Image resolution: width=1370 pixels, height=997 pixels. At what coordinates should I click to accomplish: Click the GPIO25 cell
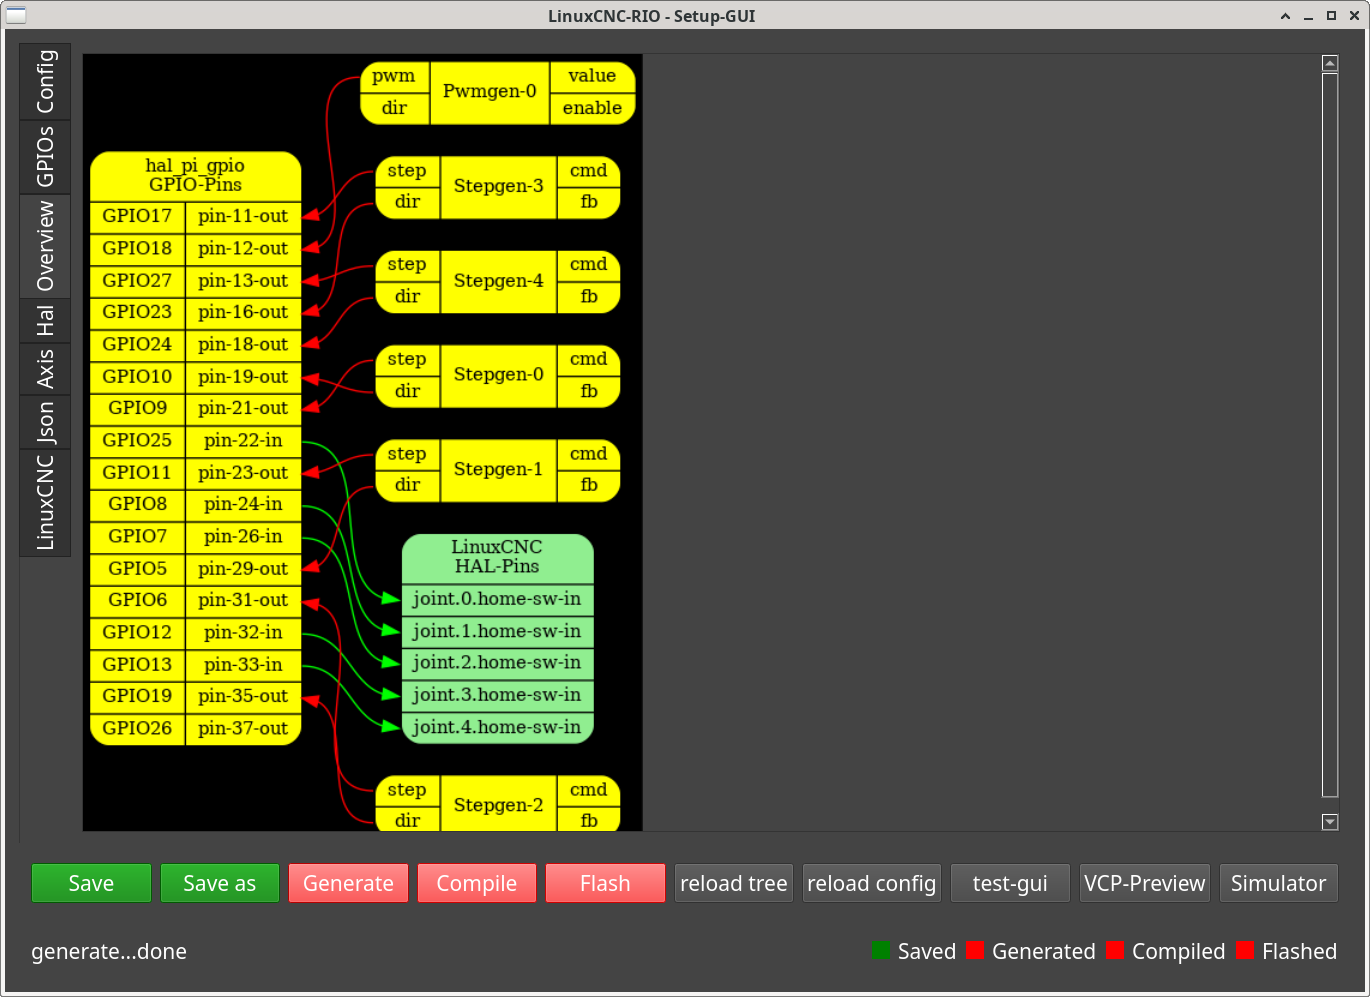137,441
